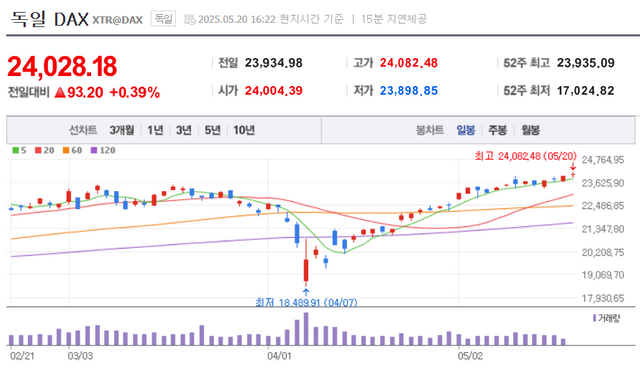Click the 전일 value 23,934.98
This screenshot has width=640, height=372.
coord(273,63)
